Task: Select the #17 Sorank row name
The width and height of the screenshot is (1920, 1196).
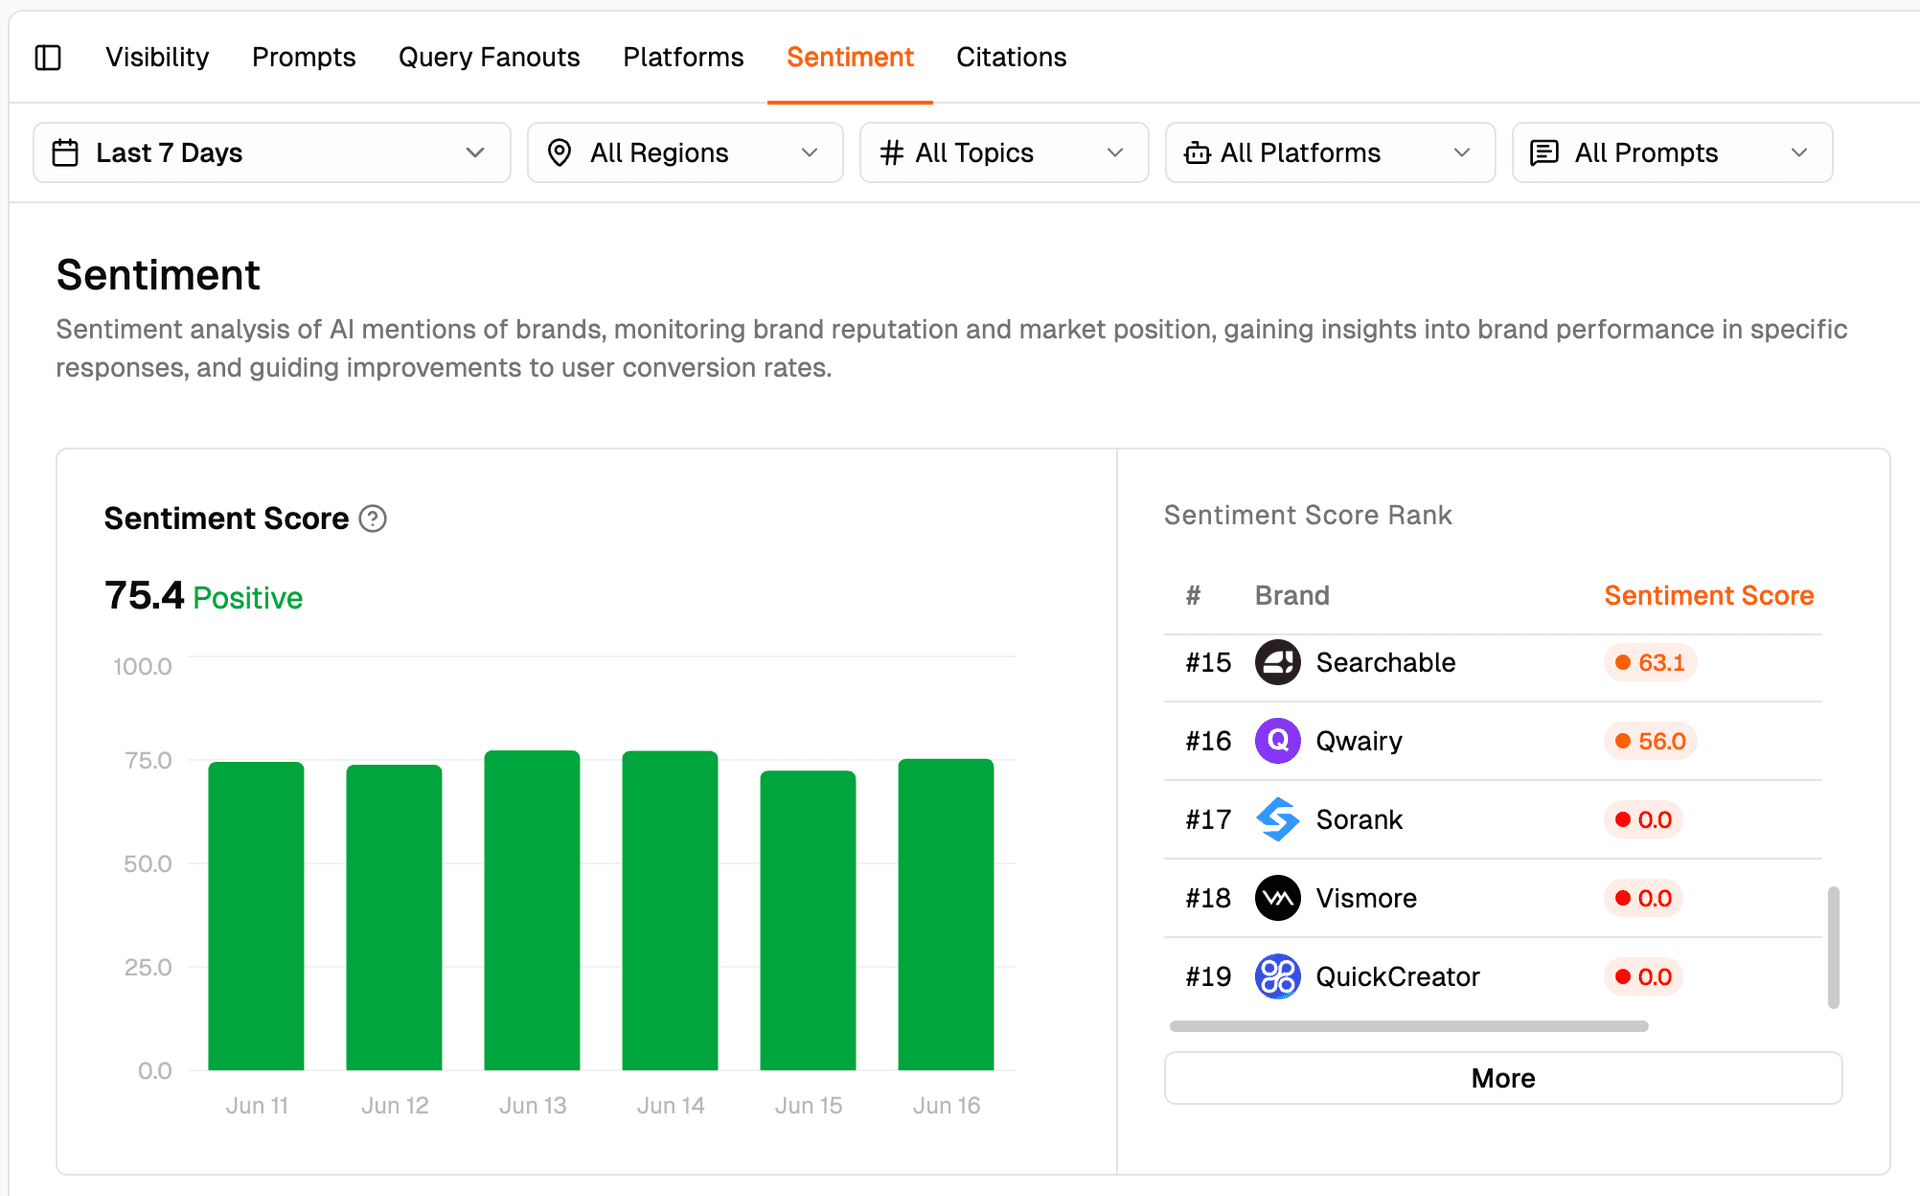Action: 1359,819
